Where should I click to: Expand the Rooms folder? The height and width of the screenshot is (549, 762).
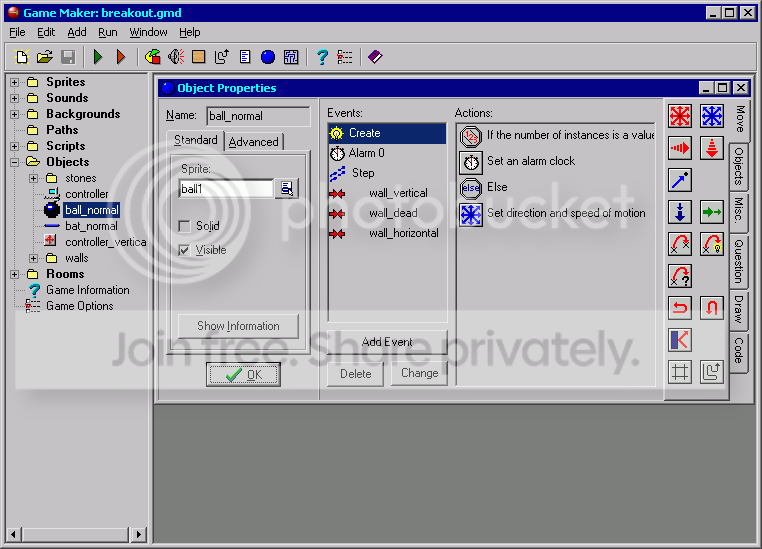[x=15, y=274]
